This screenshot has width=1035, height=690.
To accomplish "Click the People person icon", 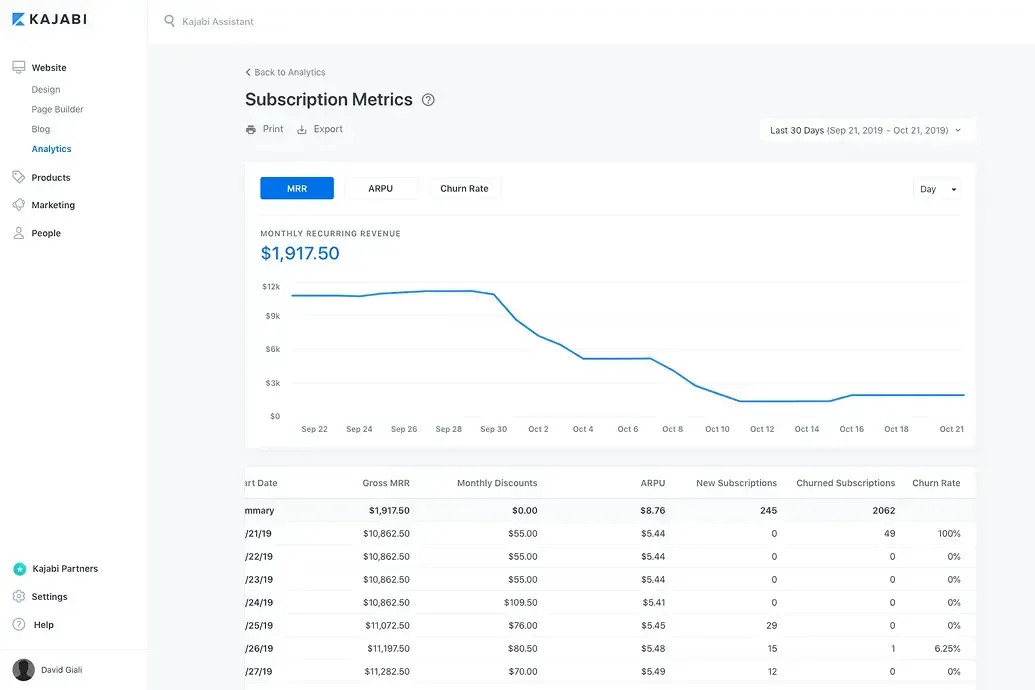I will [x=19, y=233].
